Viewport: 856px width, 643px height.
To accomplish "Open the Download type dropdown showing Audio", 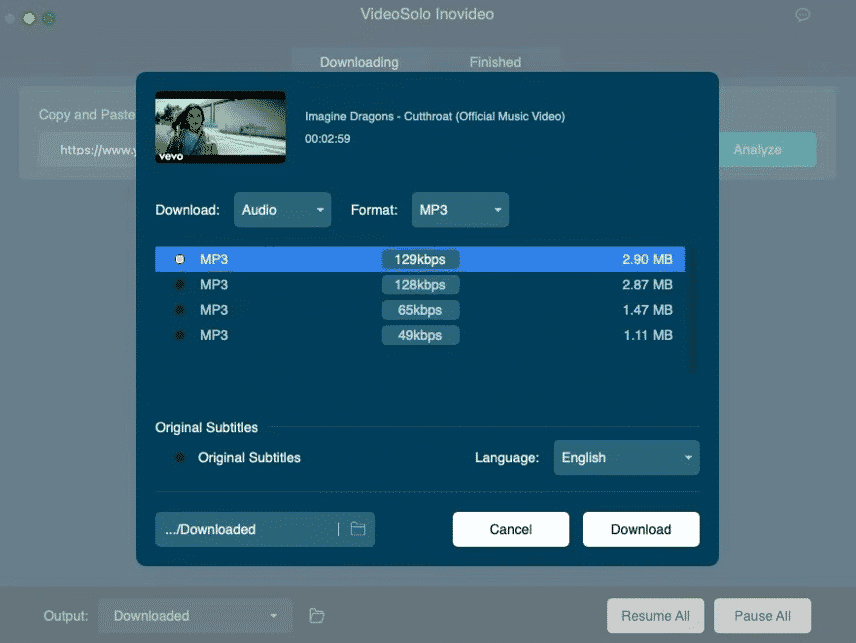I will coord(282,210).
